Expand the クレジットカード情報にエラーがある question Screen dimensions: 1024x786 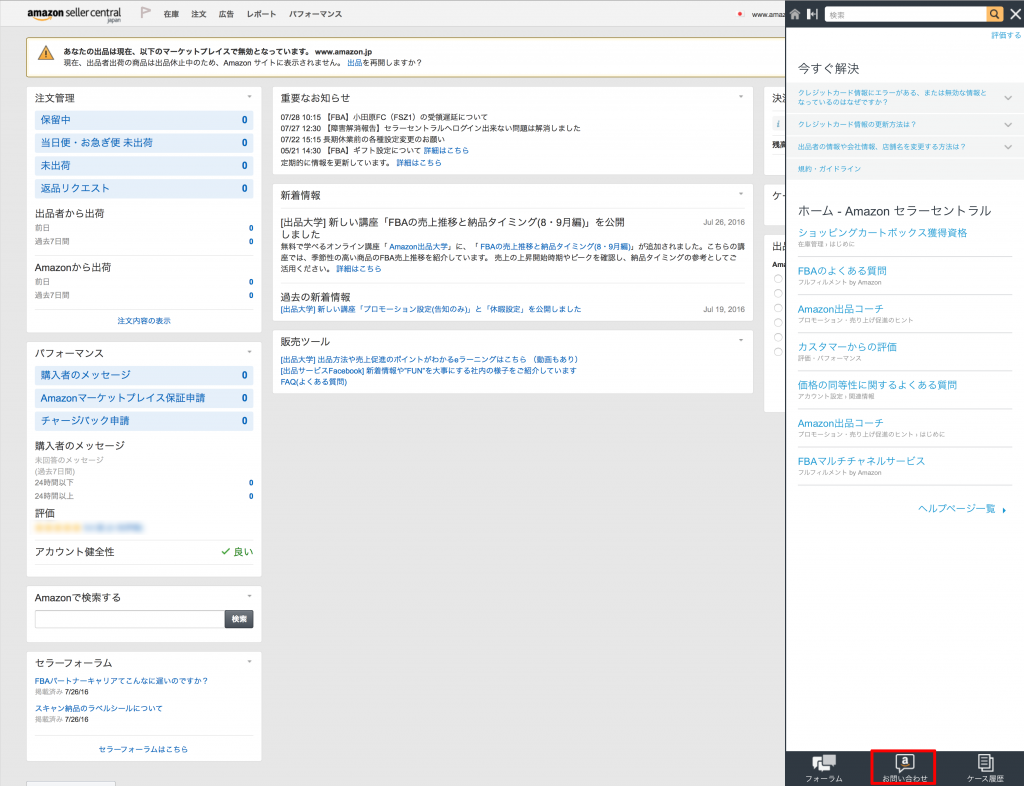click(x=1008, y=98)
